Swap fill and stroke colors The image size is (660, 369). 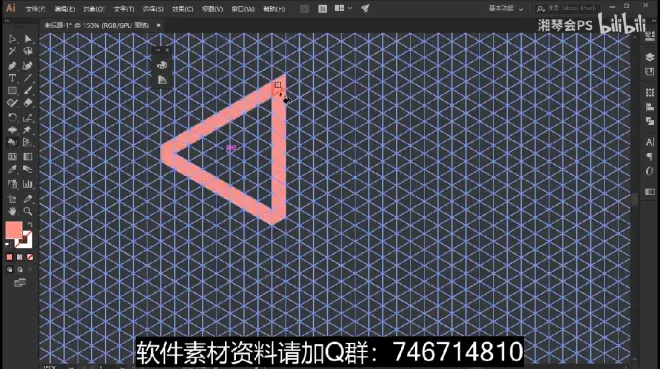click(29, 225)
